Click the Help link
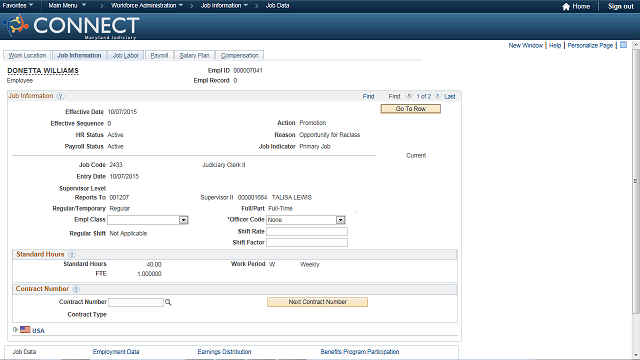 (x=555, y=45)
